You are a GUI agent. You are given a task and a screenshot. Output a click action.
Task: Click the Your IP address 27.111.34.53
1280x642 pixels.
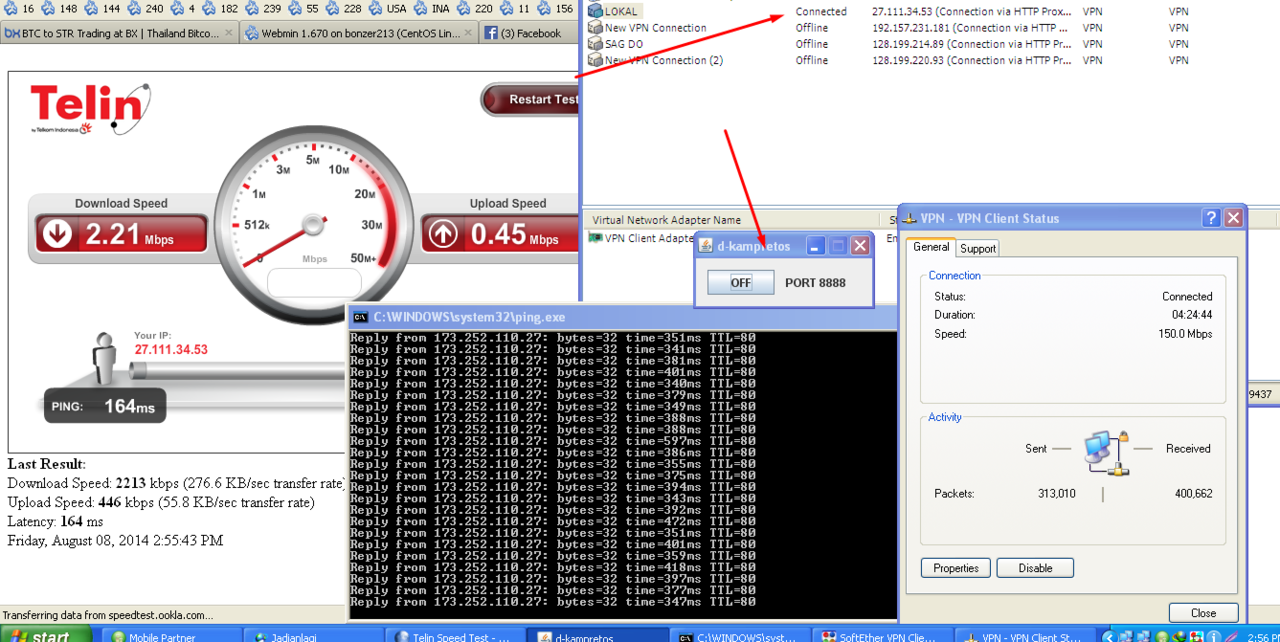(x=171, y=350)
